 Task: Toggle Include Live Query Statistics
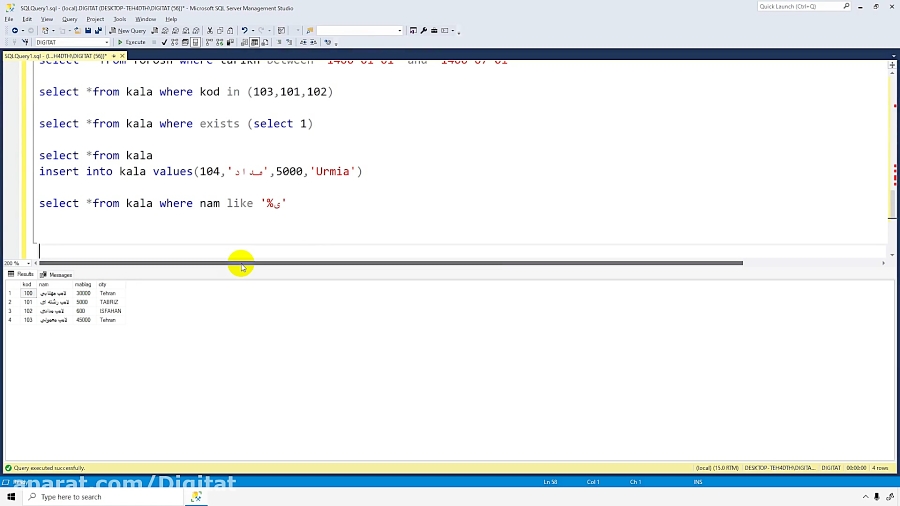point(219,42)
